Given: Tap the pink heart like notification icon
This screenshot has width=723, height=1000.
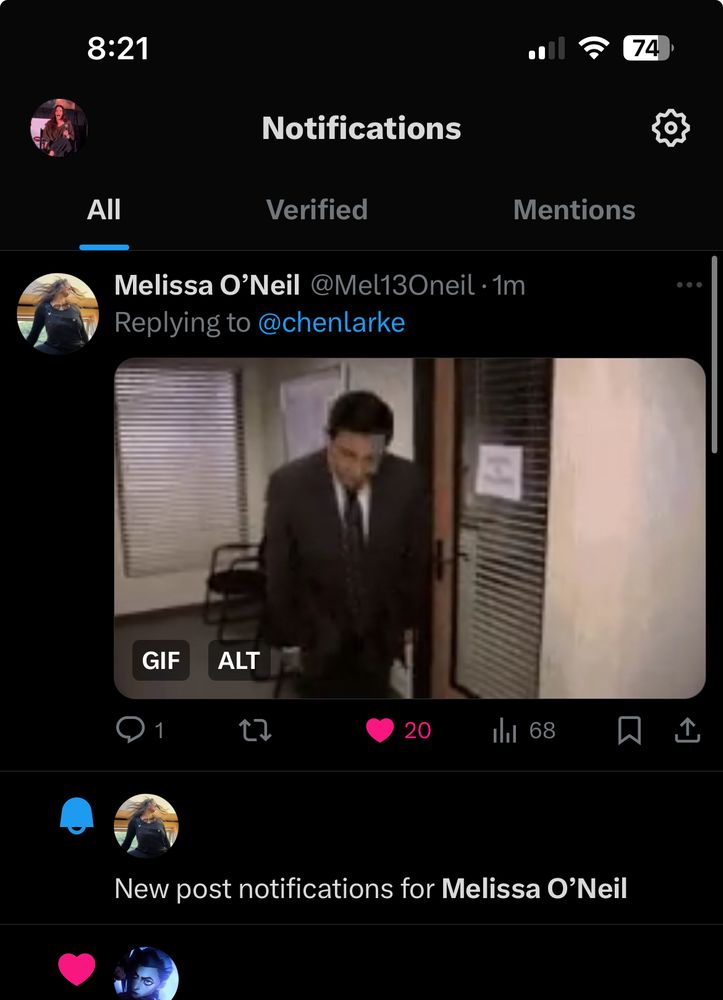Looking at the screenshot, I should click(x=77, y=969).
